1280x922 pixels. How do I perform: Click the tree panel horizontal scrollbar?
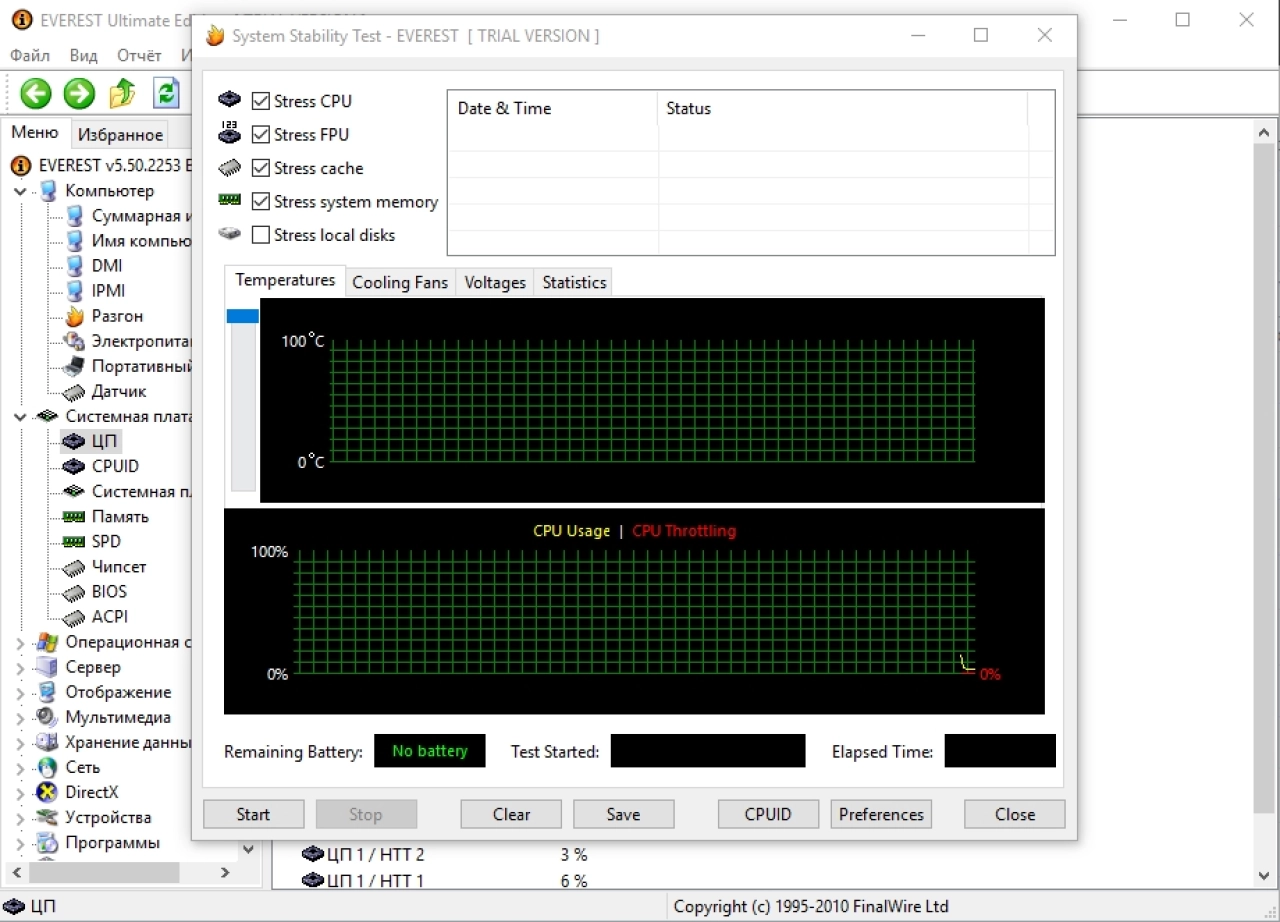[x=104, y=873]
